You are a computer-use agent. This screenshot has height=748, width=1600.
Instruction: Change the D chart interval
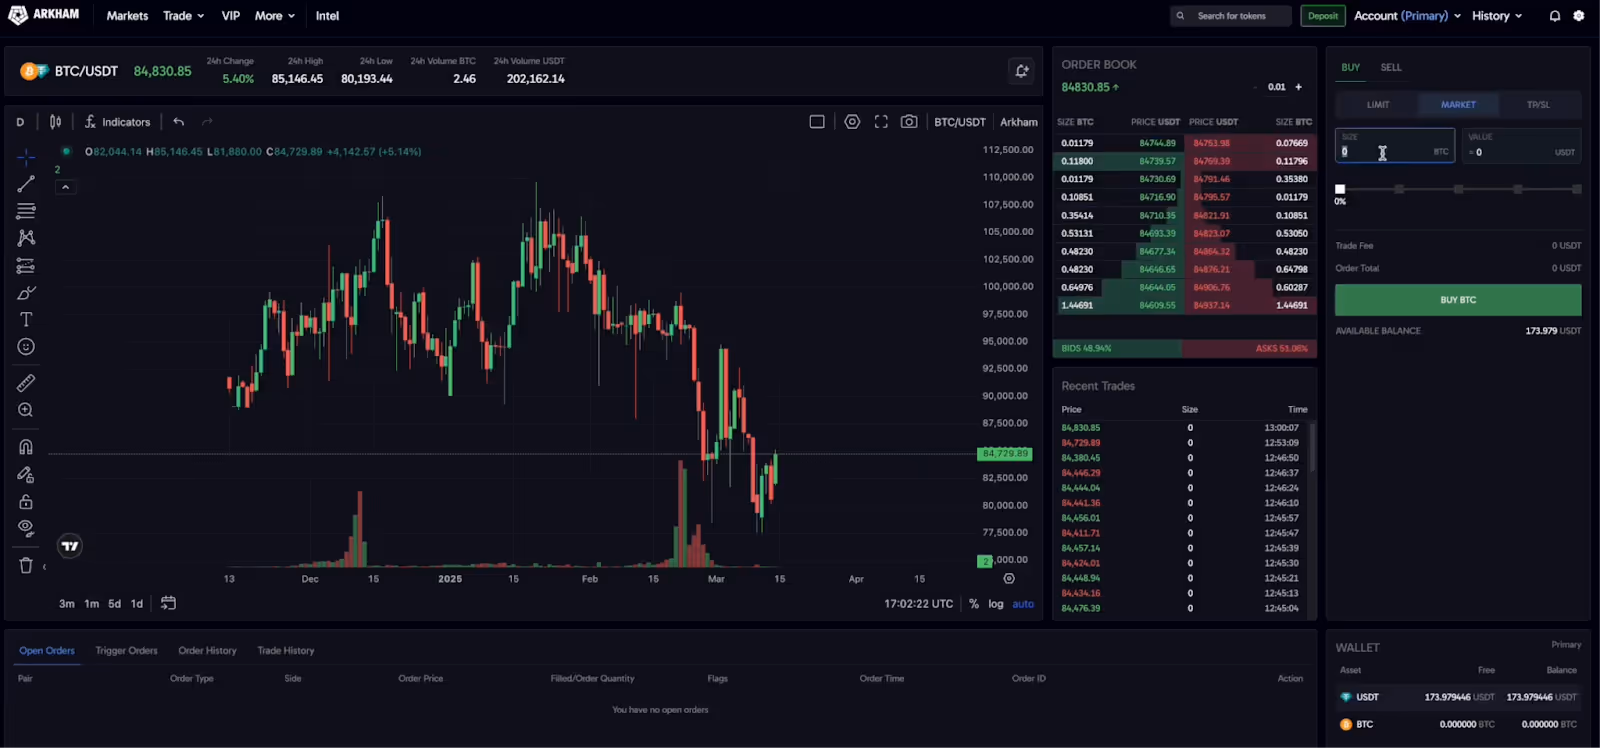pyautogui.click(x=20, y=122)
